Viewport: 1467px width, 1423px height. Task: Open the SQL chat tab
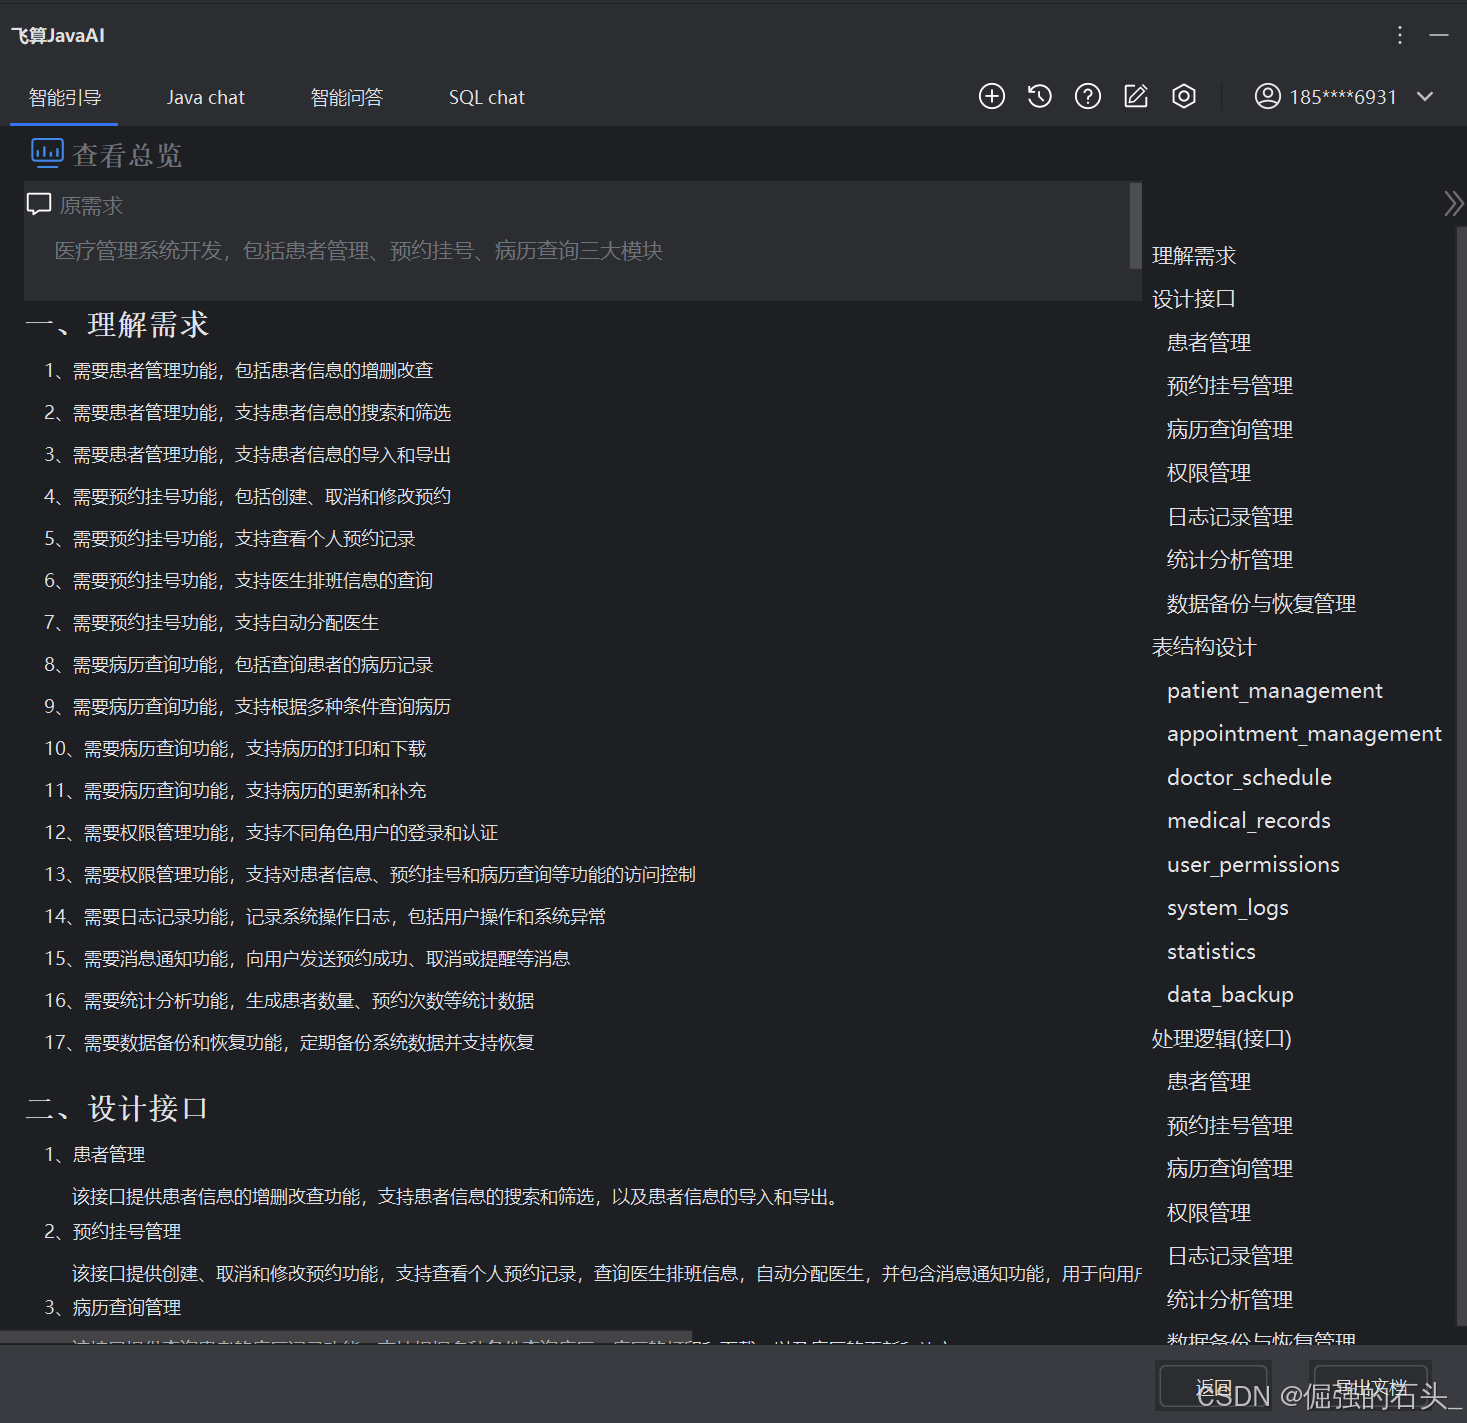click(x=486, y=97)
